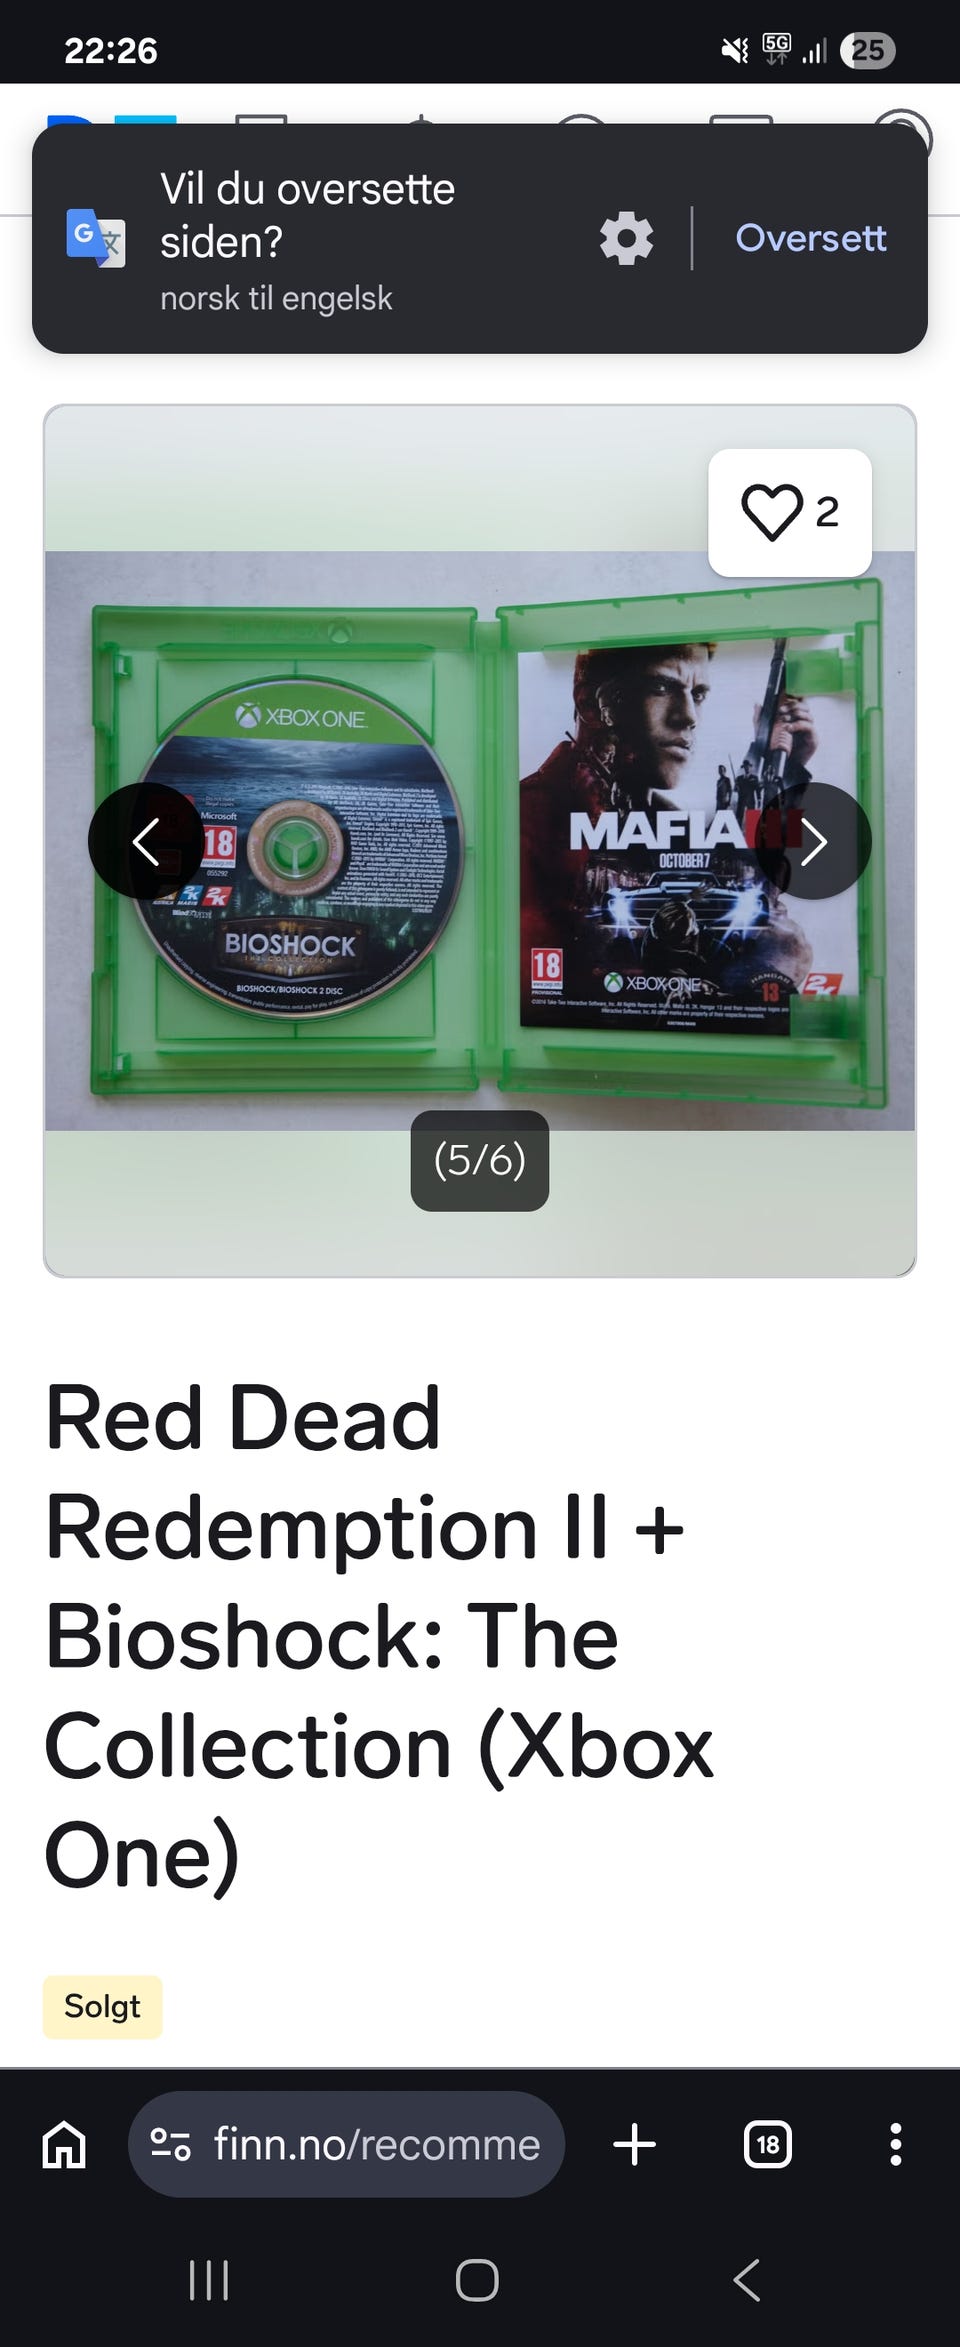
Task: Go to browser home page icon
Action: pyautogui.click(x=64, y=2144)
